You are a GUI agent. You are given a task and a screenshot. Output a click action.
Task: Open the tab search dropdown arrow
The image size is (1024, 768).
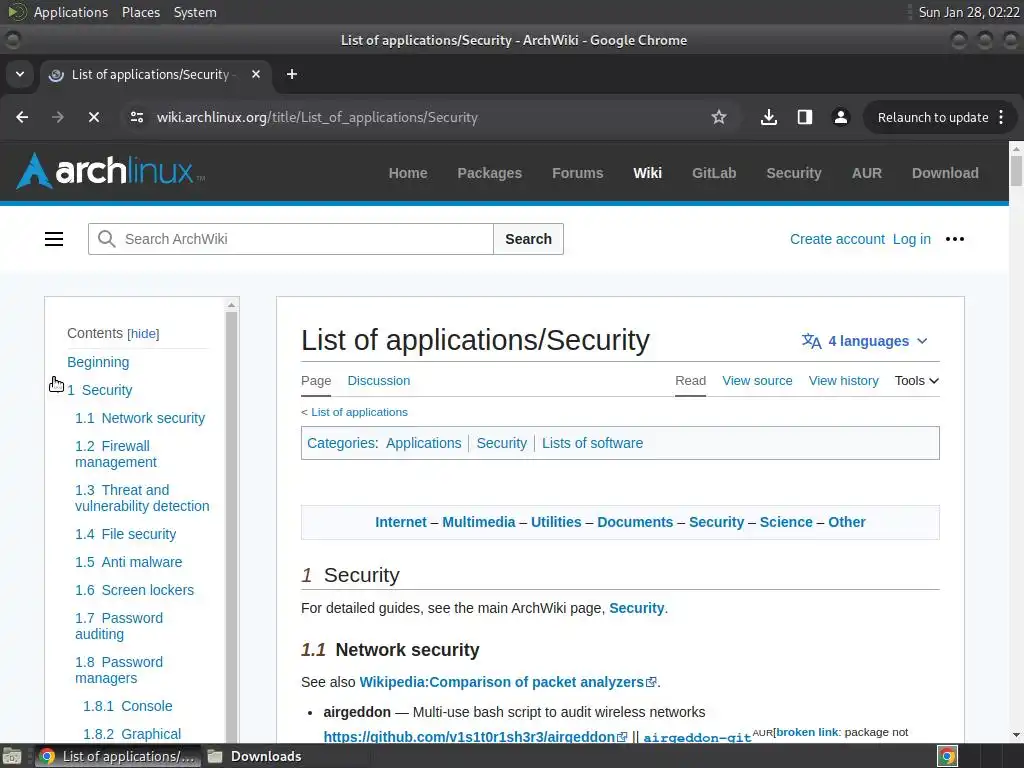coord(20,74)
